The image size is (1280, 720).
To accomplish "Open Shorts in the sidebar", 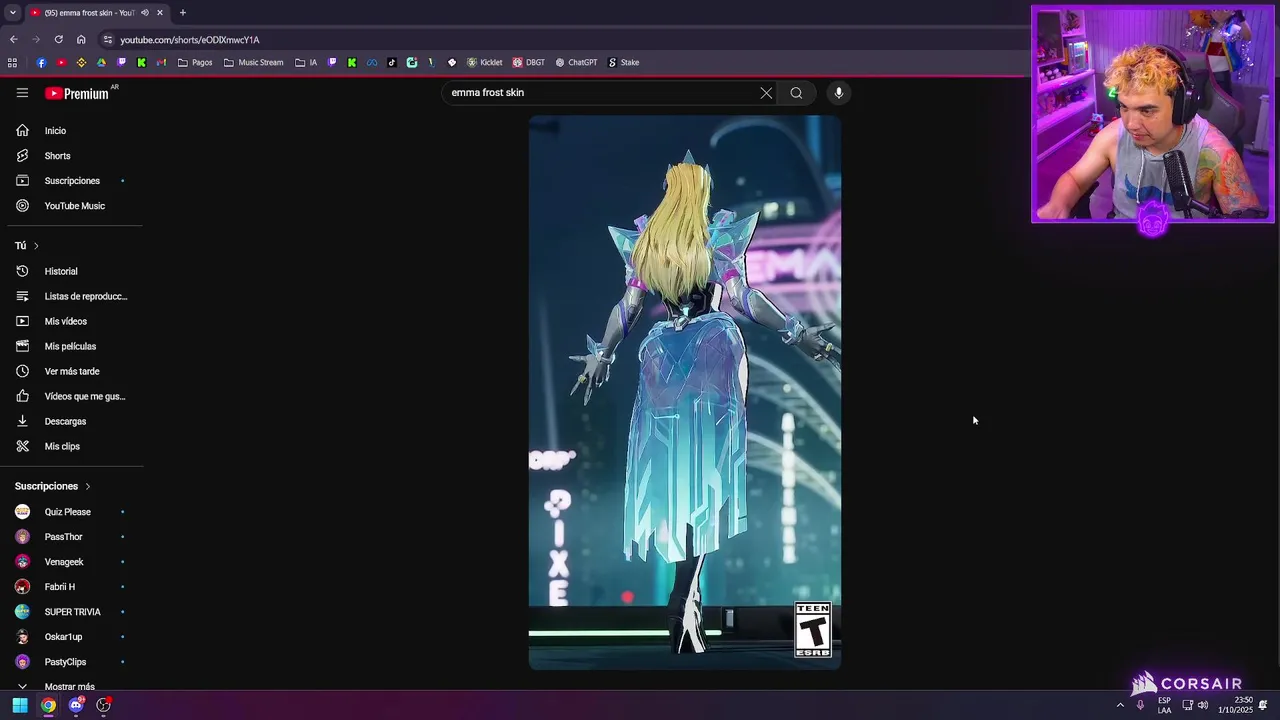I will click(x=70, y=156).
